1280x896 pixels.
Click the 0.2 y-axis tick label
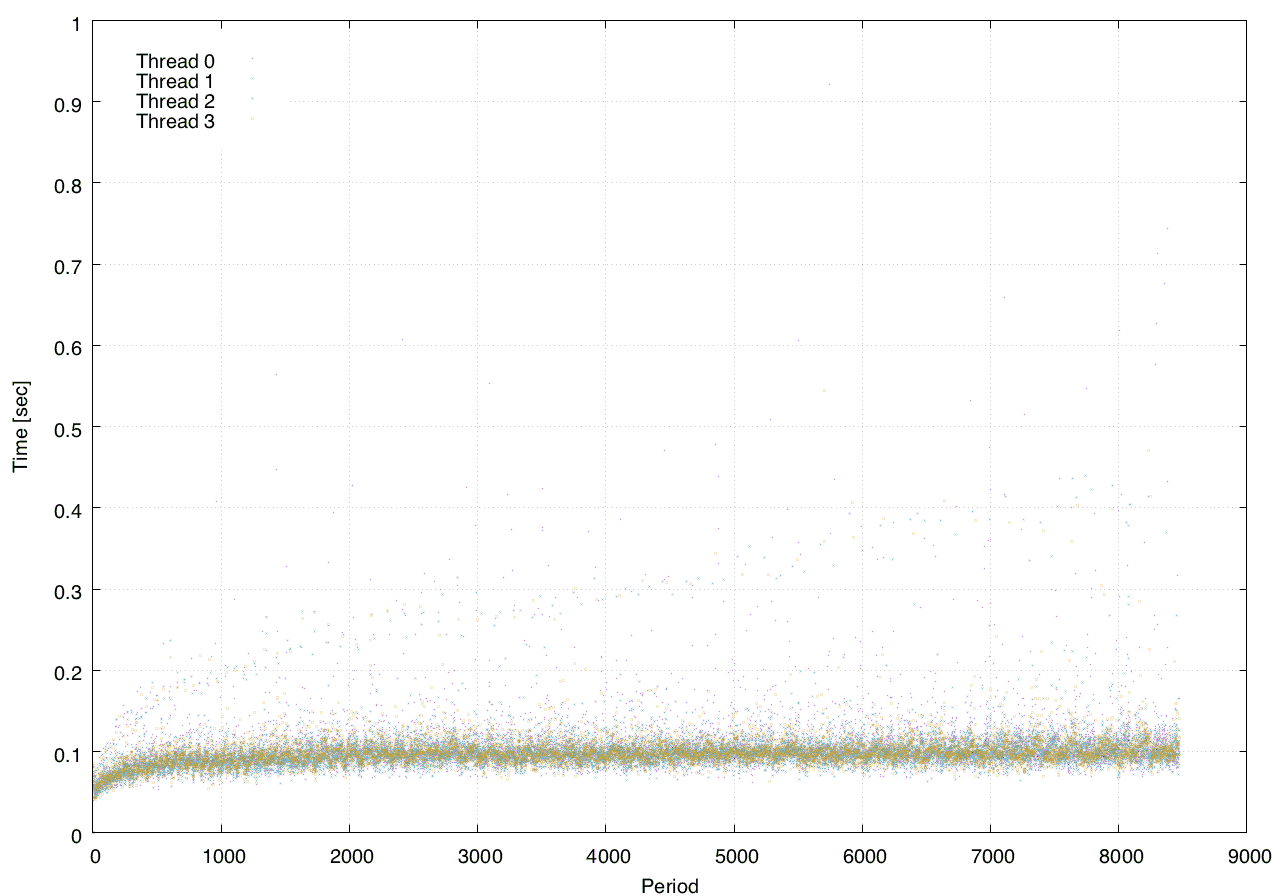(67, 671)
